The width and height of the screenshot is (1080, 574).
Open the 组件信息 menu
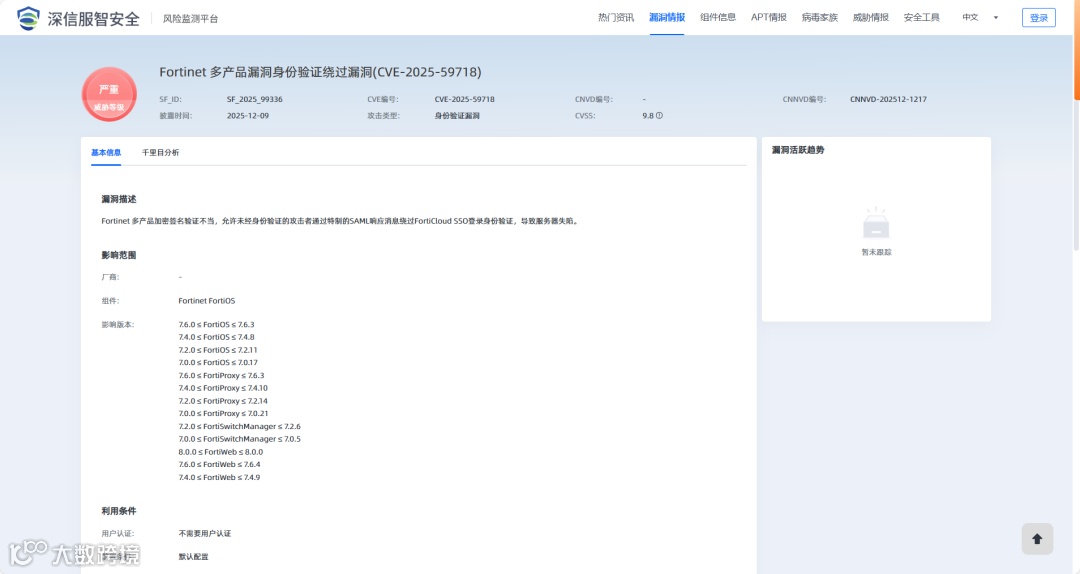[x=718, y=17]
